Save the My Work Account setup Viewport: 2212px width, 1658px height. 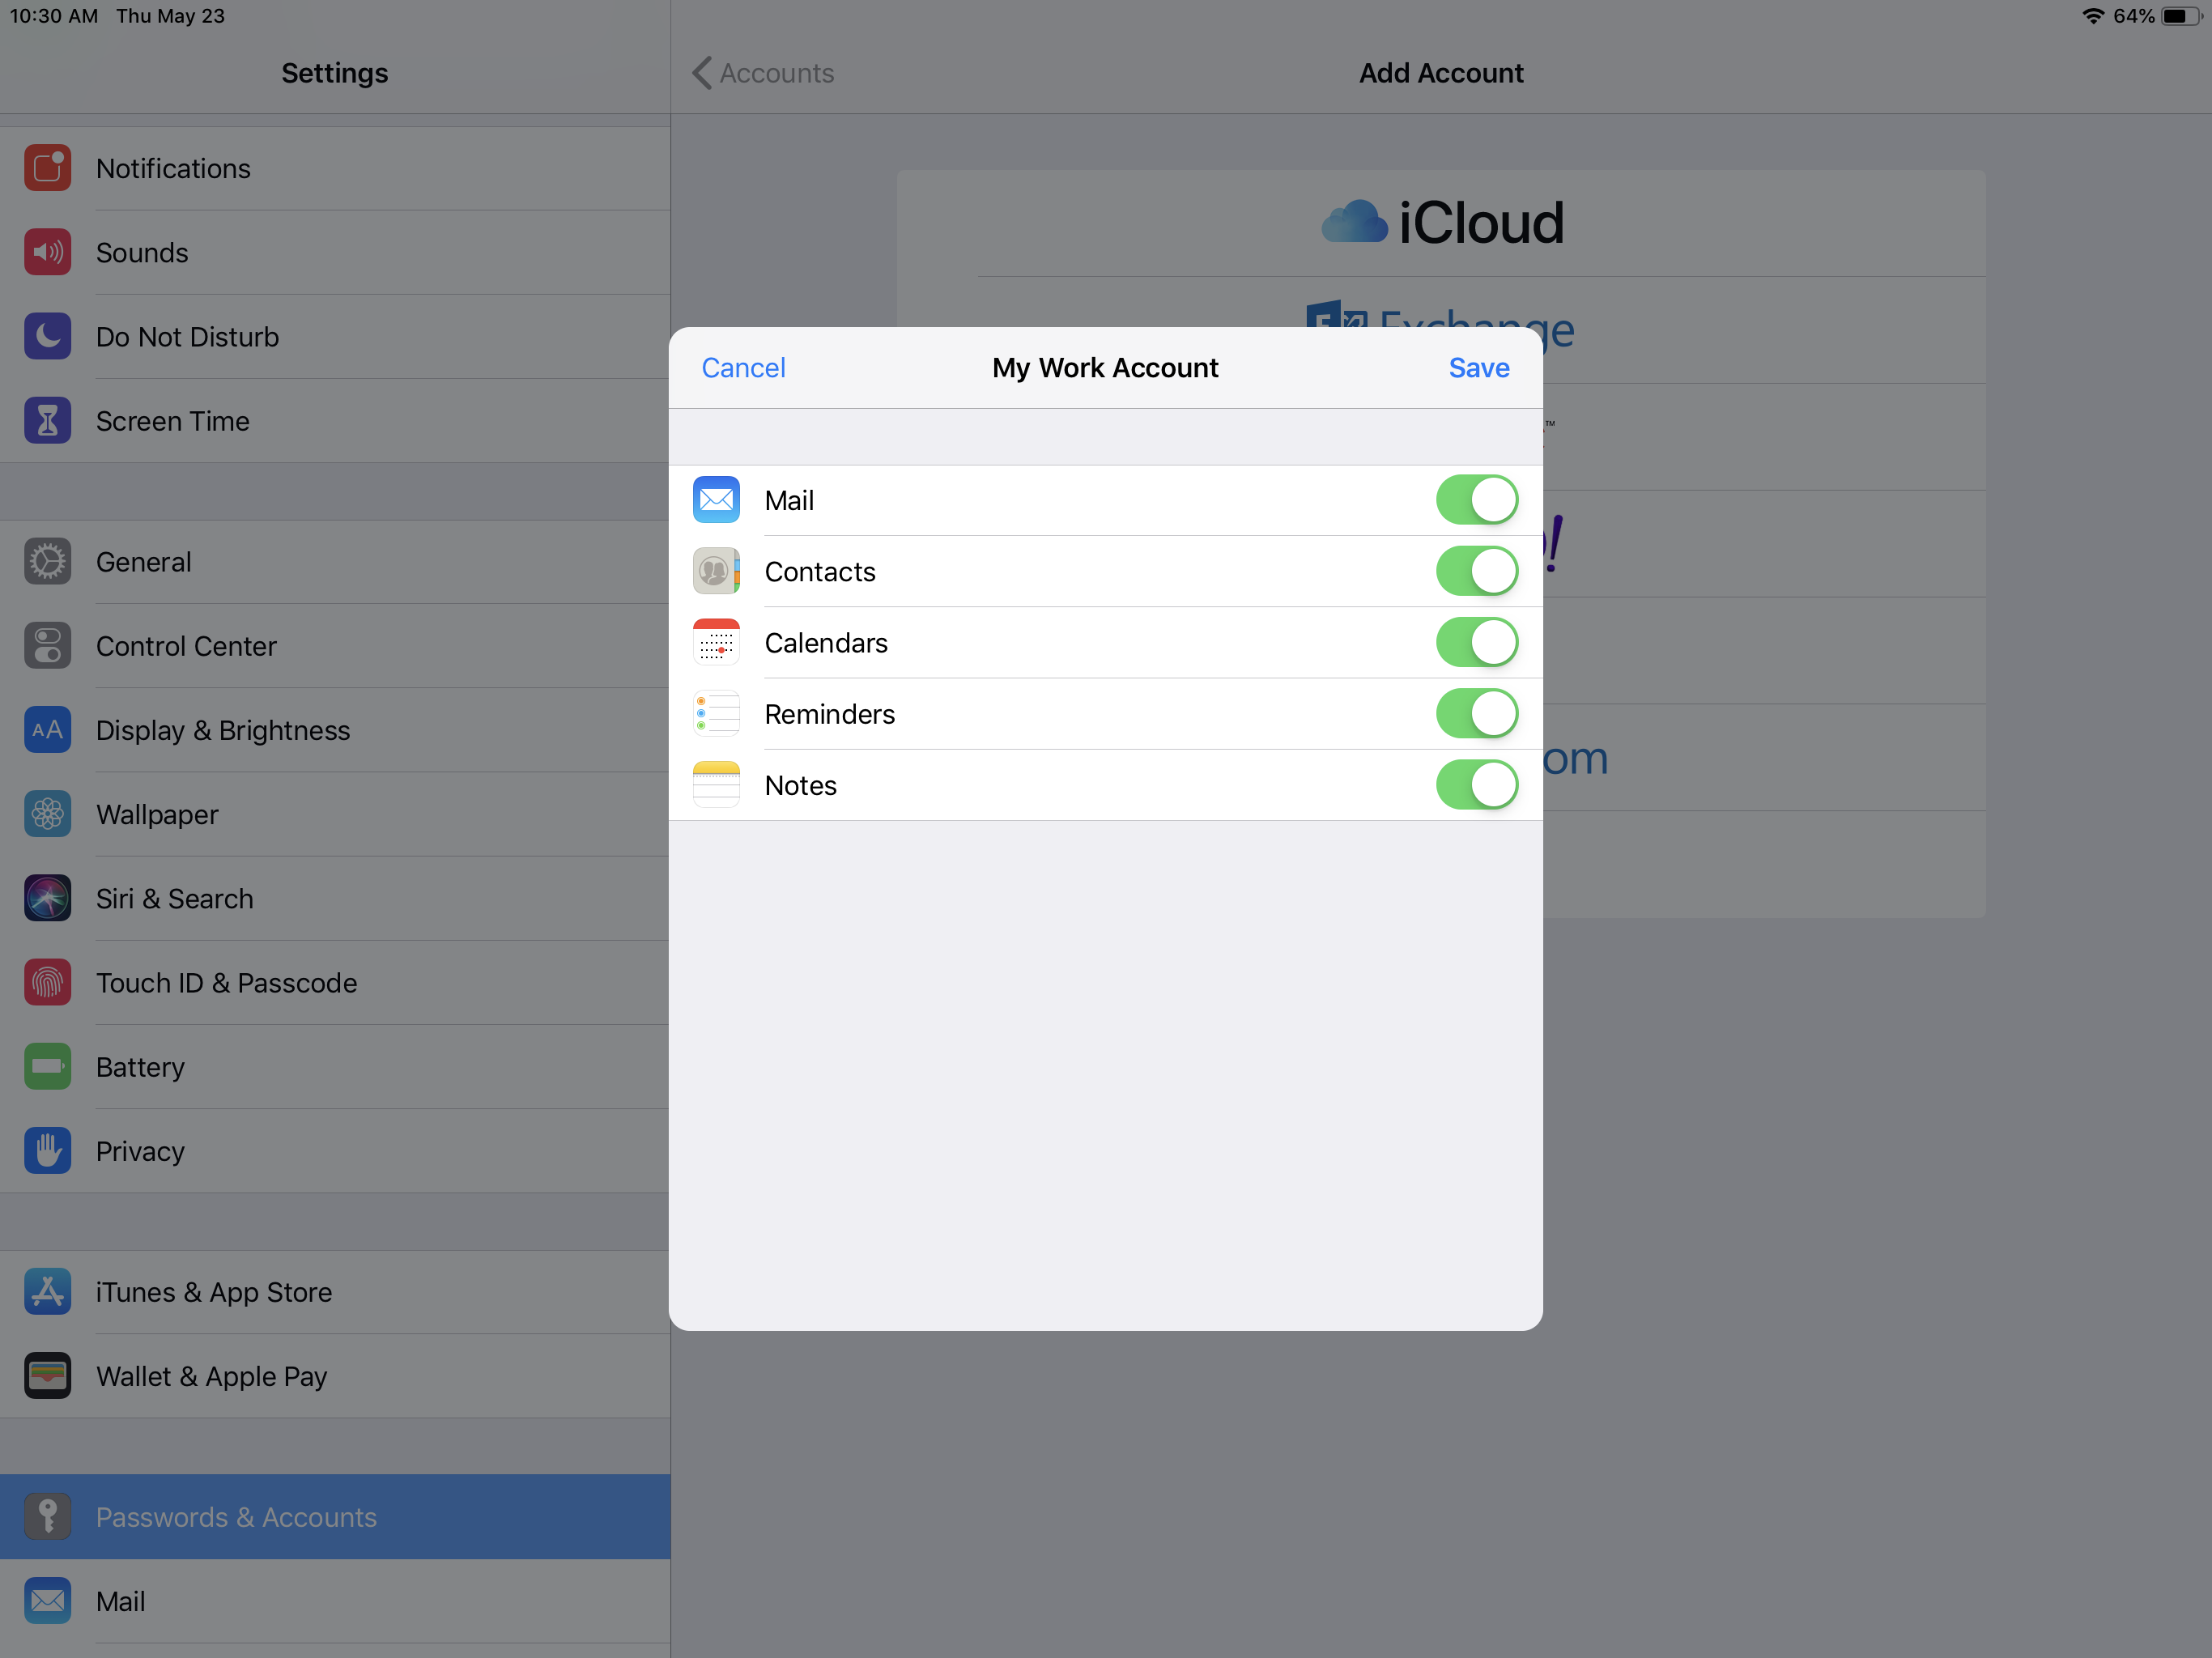click(x=1478, y=368)
